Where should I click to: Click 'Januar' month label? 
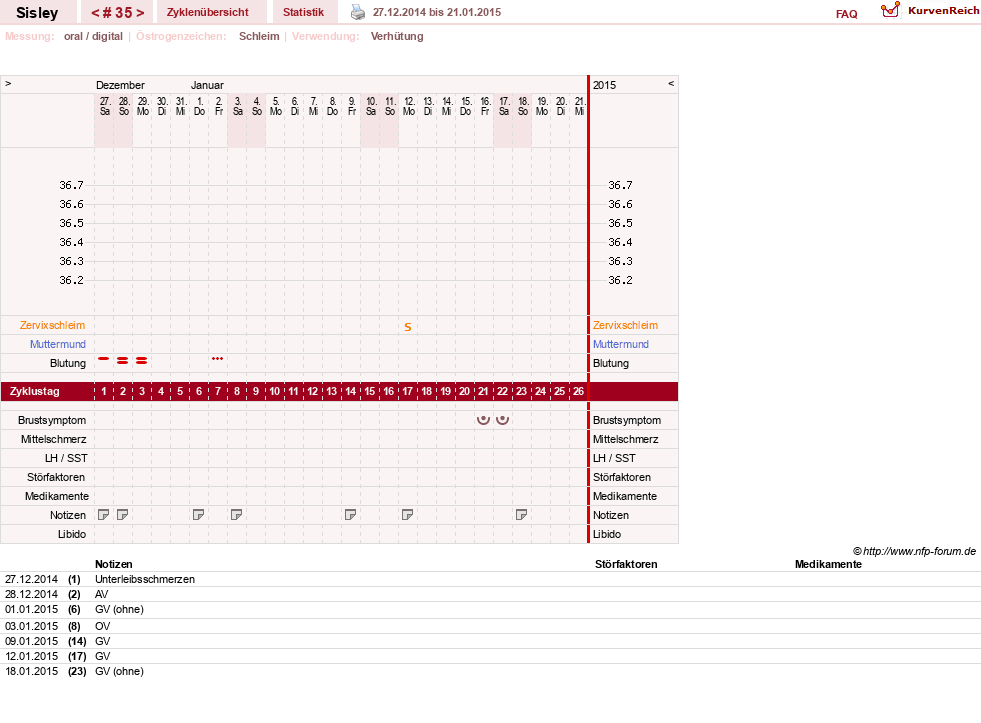pyautogui.click(x=207, y=85)
